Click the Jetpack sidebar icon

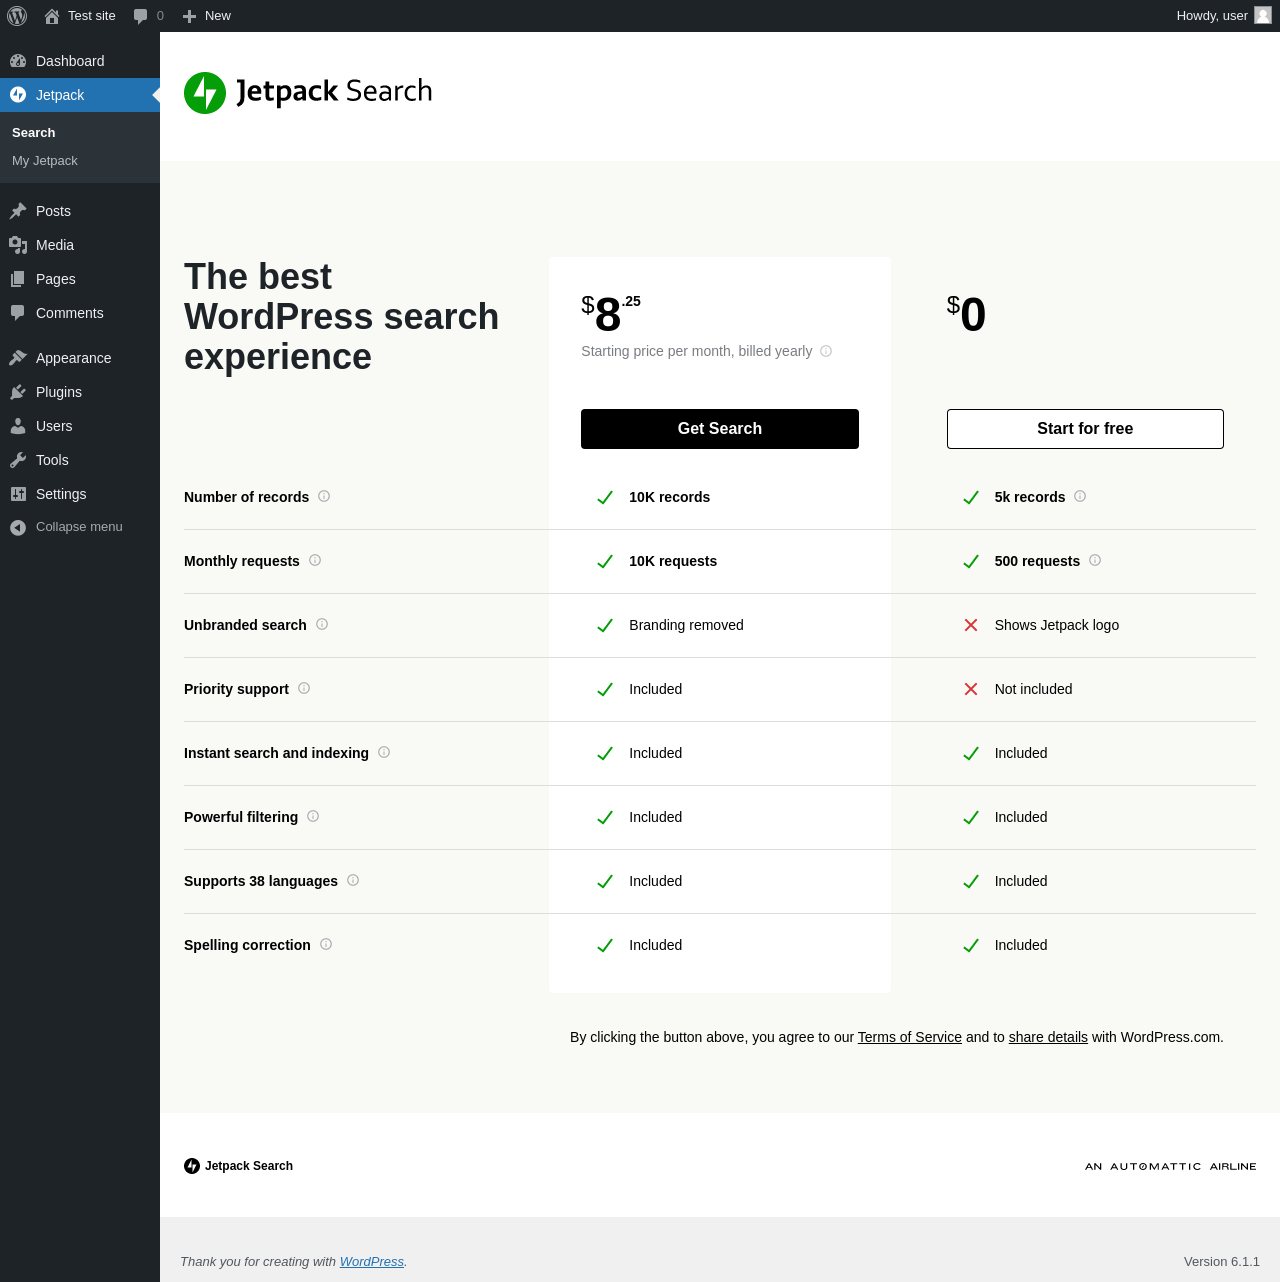coord(18,95)
